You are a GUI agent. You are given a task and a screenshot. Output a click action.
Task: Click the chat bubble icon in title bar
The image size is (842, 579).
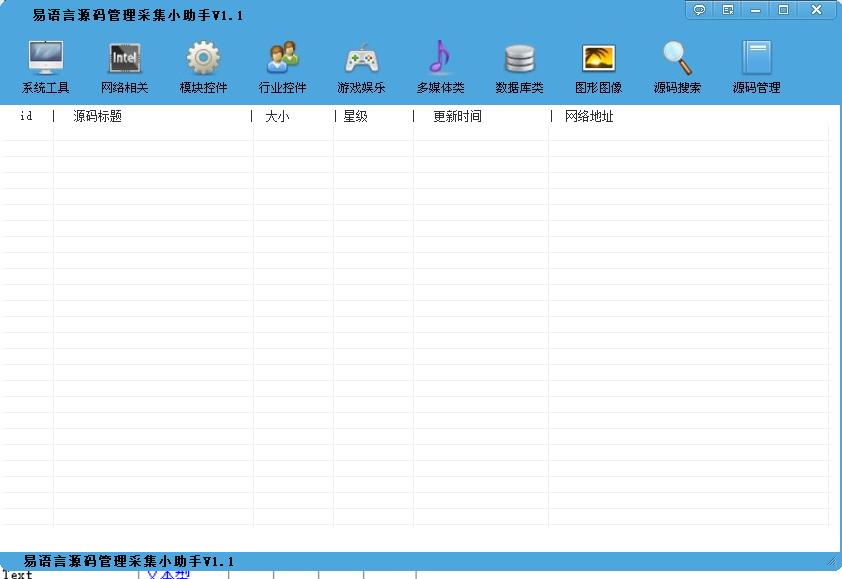(699, 10)
